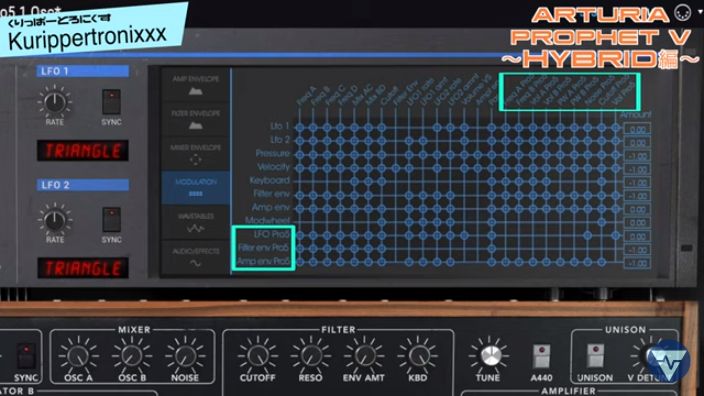Viewport: 704px width, 396px height.
Task: Click the Filter Cutoff knob
Action: tap(257, 356)
